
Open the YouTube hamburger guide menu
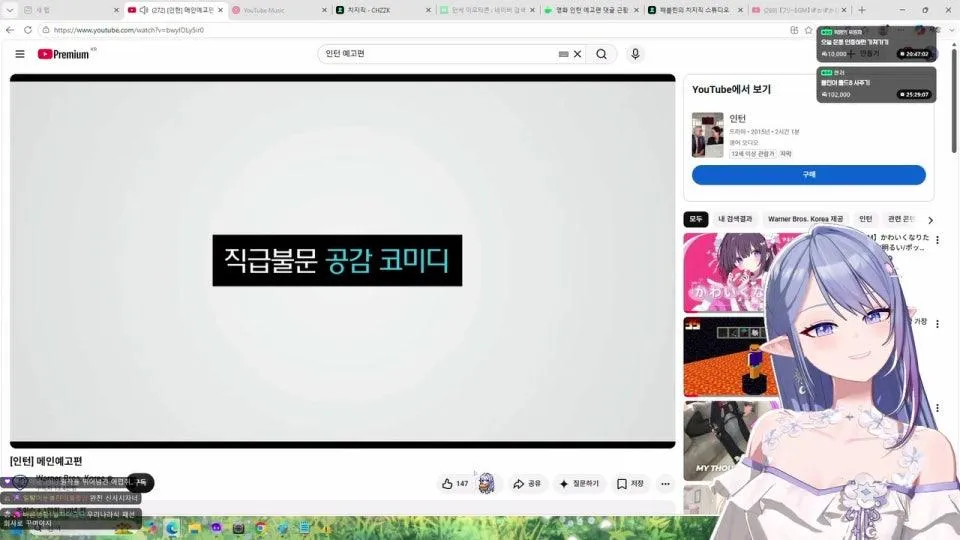(x=20, y=54)
